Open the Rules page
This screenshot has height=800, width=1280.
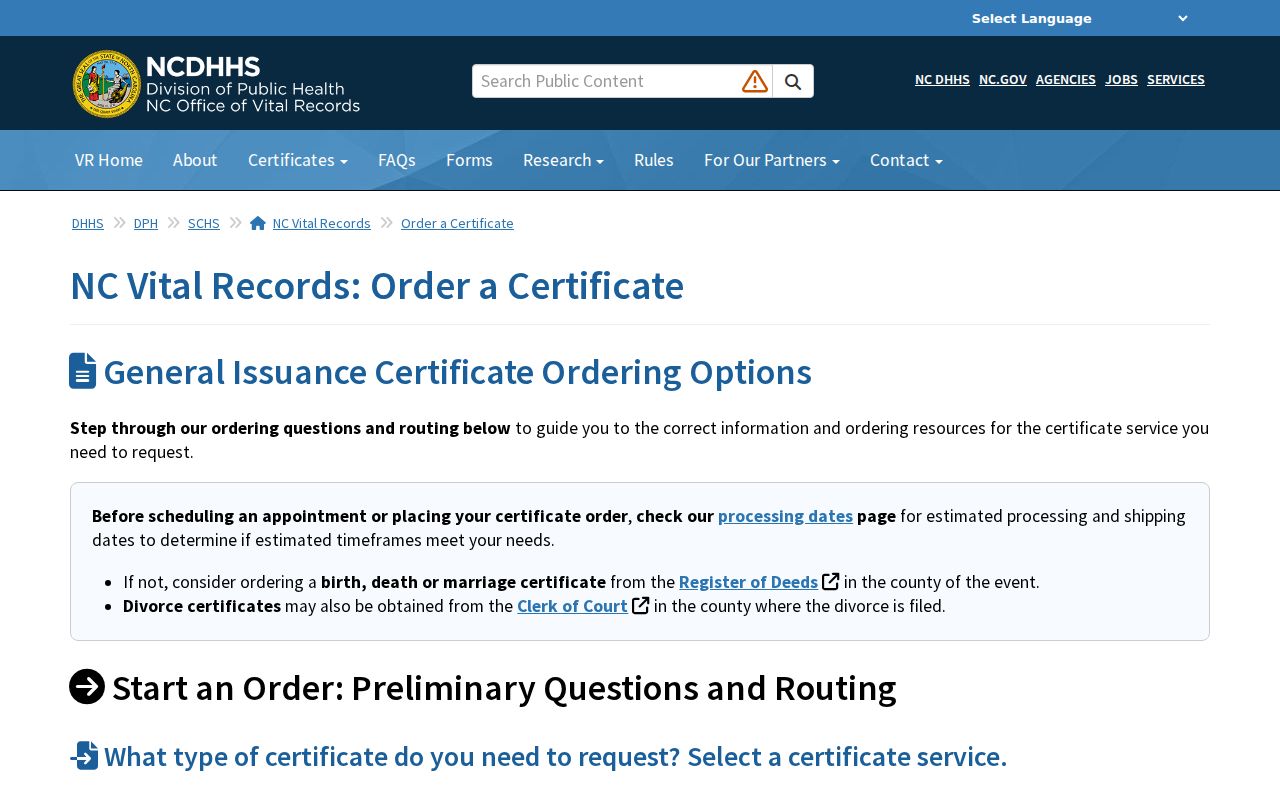click(x=654, y=160)
